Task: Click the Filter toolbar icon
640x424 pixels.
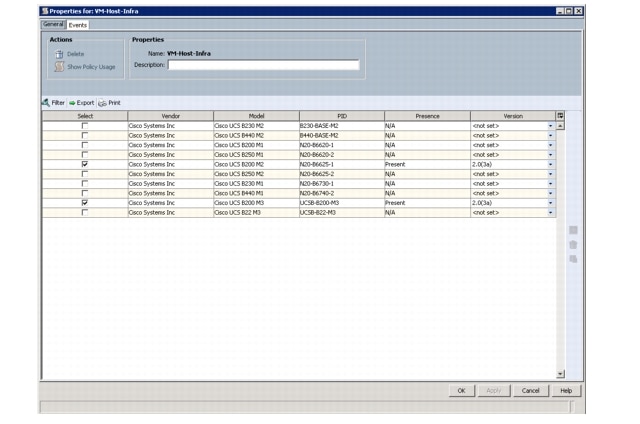Action: coord(46,102)
